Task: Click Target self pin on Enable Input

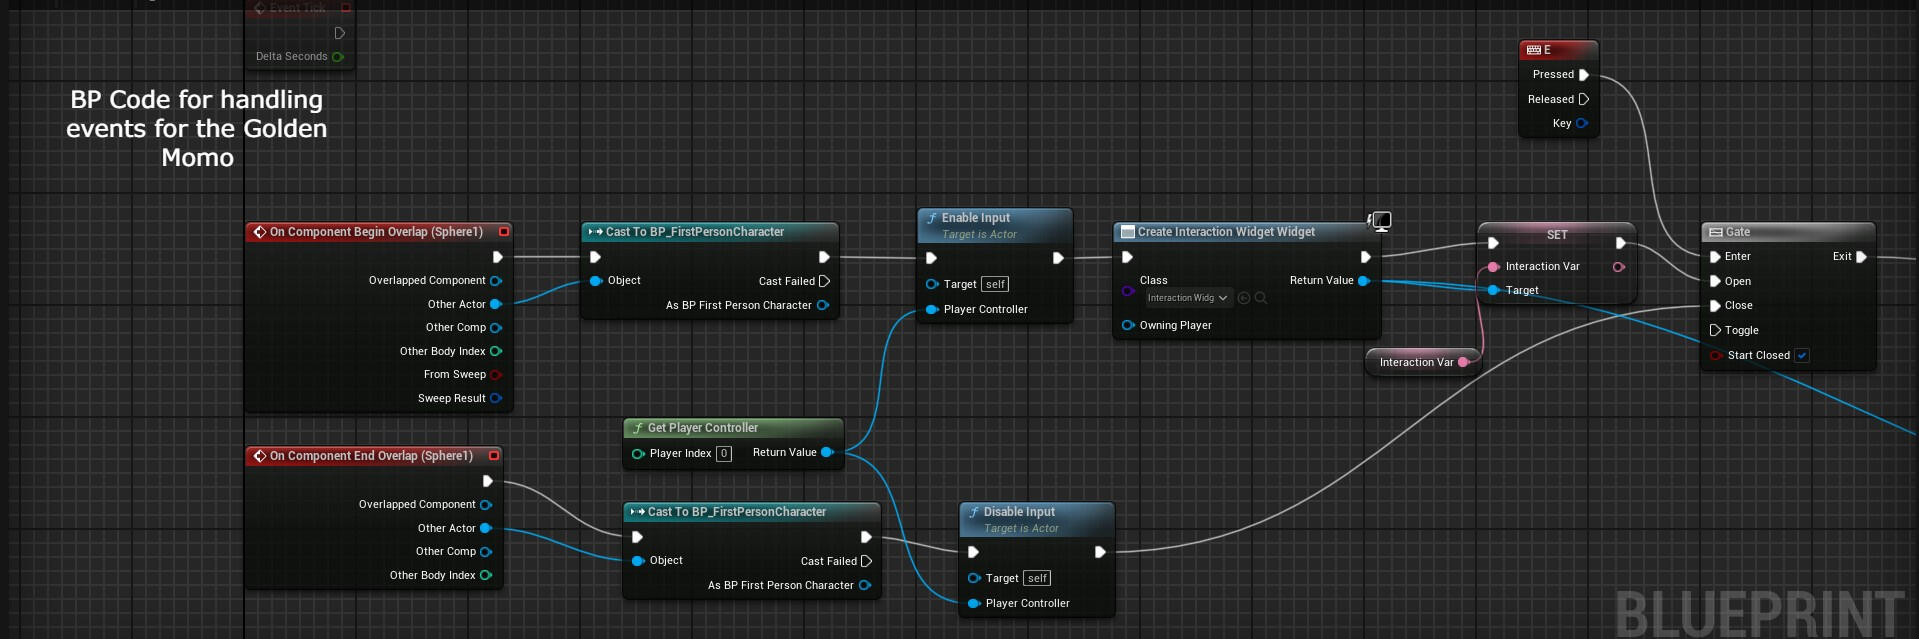Action: click(932, 284)
